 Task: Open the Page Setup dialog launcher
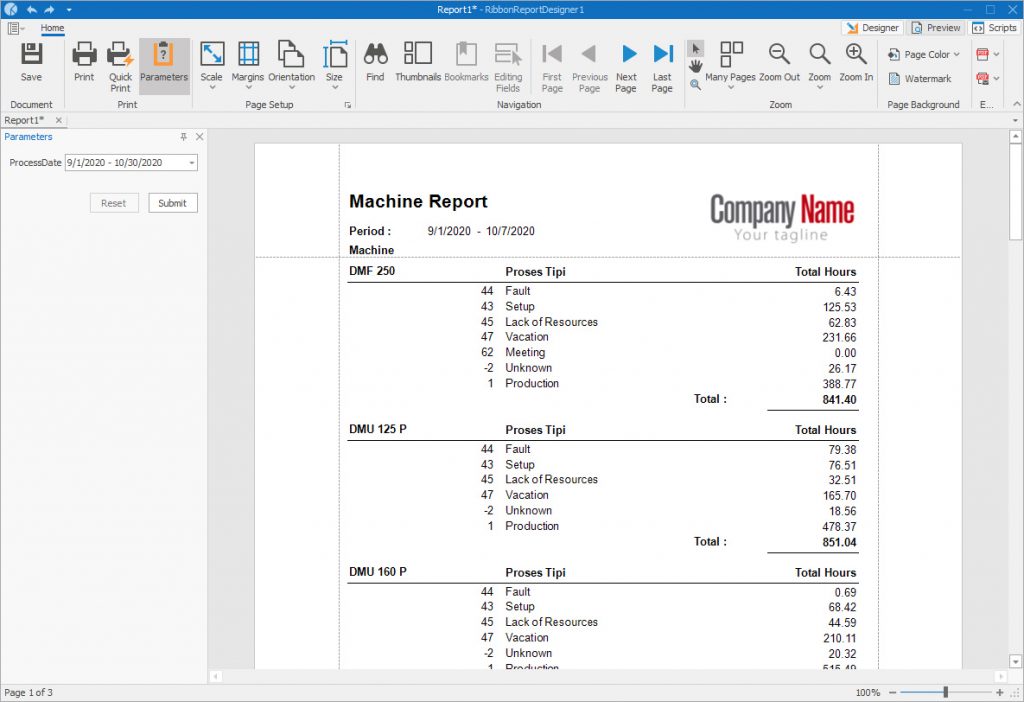(347, 104)
